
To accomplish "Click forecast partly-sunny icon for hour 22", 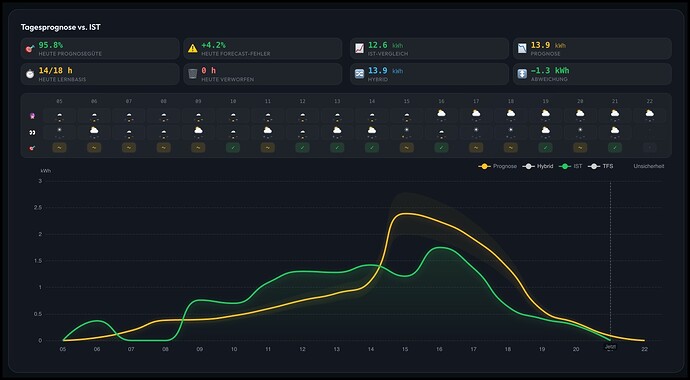I will (x=650, y=114).
